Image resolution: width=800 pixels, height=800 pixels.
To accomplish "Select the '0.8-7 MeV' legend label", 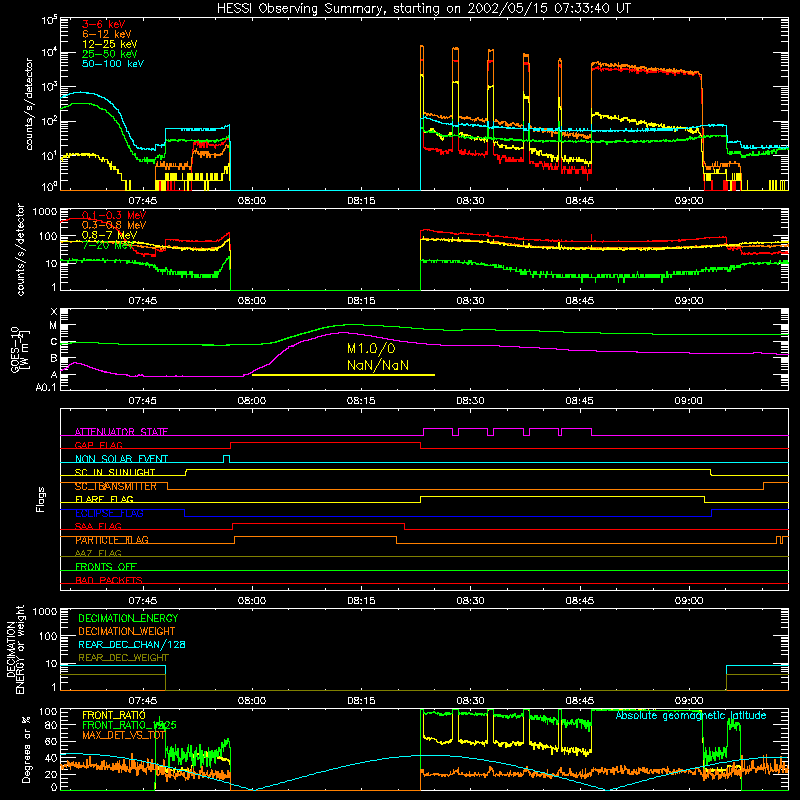I will click(x=109, y=235).
